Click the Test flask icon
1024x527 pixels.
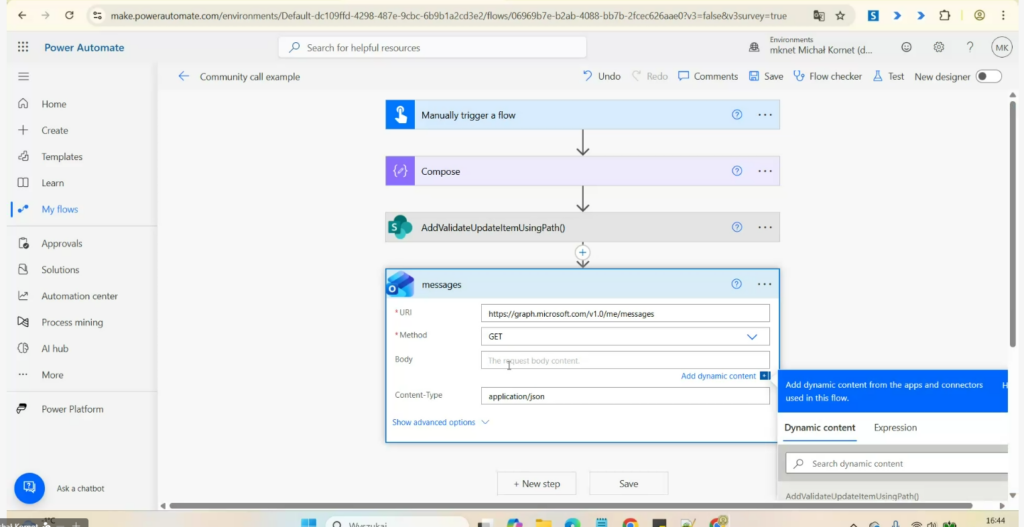[878, 76]
